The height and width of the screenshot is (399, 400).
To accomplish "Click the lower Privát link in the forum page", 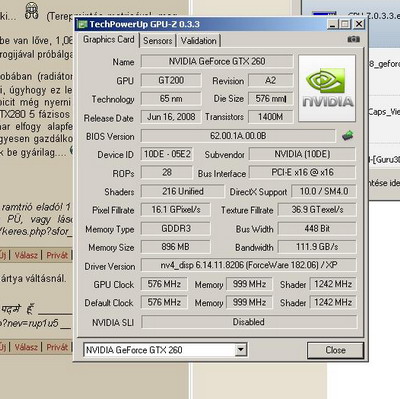I will point(57,347).
